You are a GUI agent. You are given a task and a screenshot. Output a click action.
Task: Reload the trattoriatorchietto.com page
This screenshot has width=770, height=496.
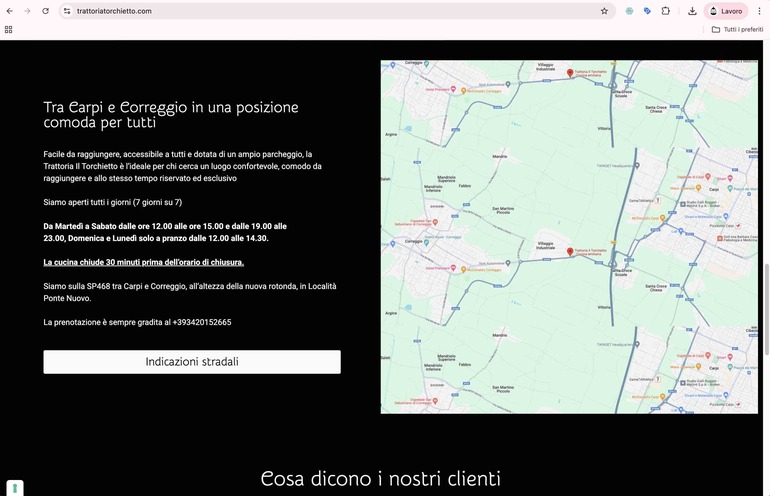45,11
